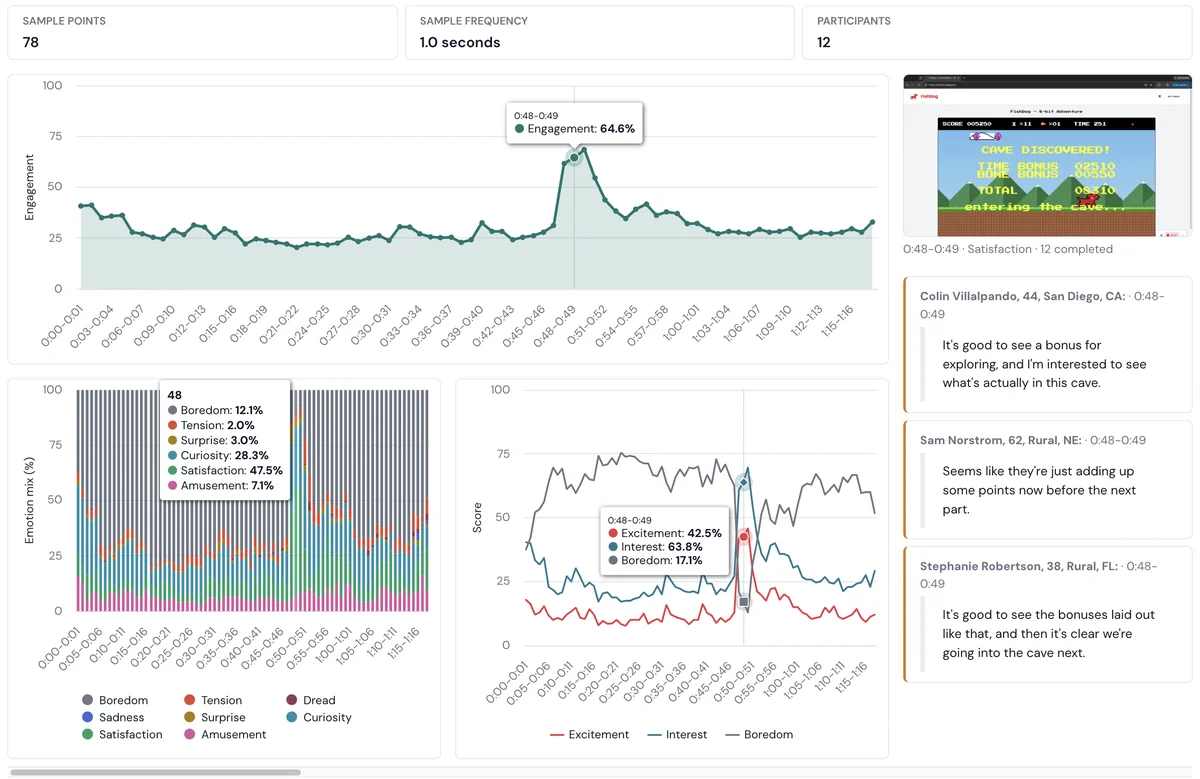Screen dimensions: 1200x779
Task: Click the "1.0 seconds" value
Action: [460, 42]
